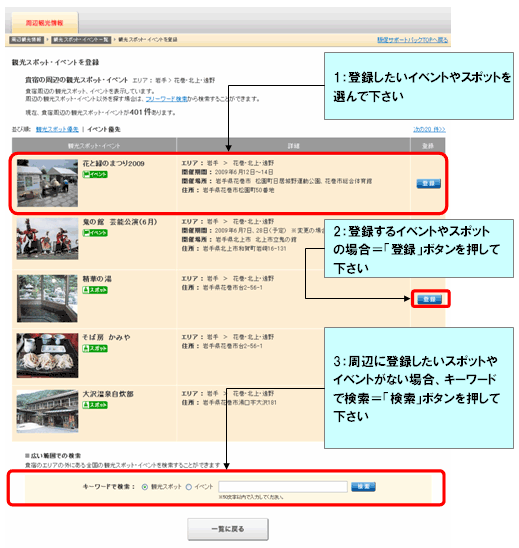Click the イベント tag under 花と緑のまつり2009
The image size is (519, 548).
(x=95, y=174)
